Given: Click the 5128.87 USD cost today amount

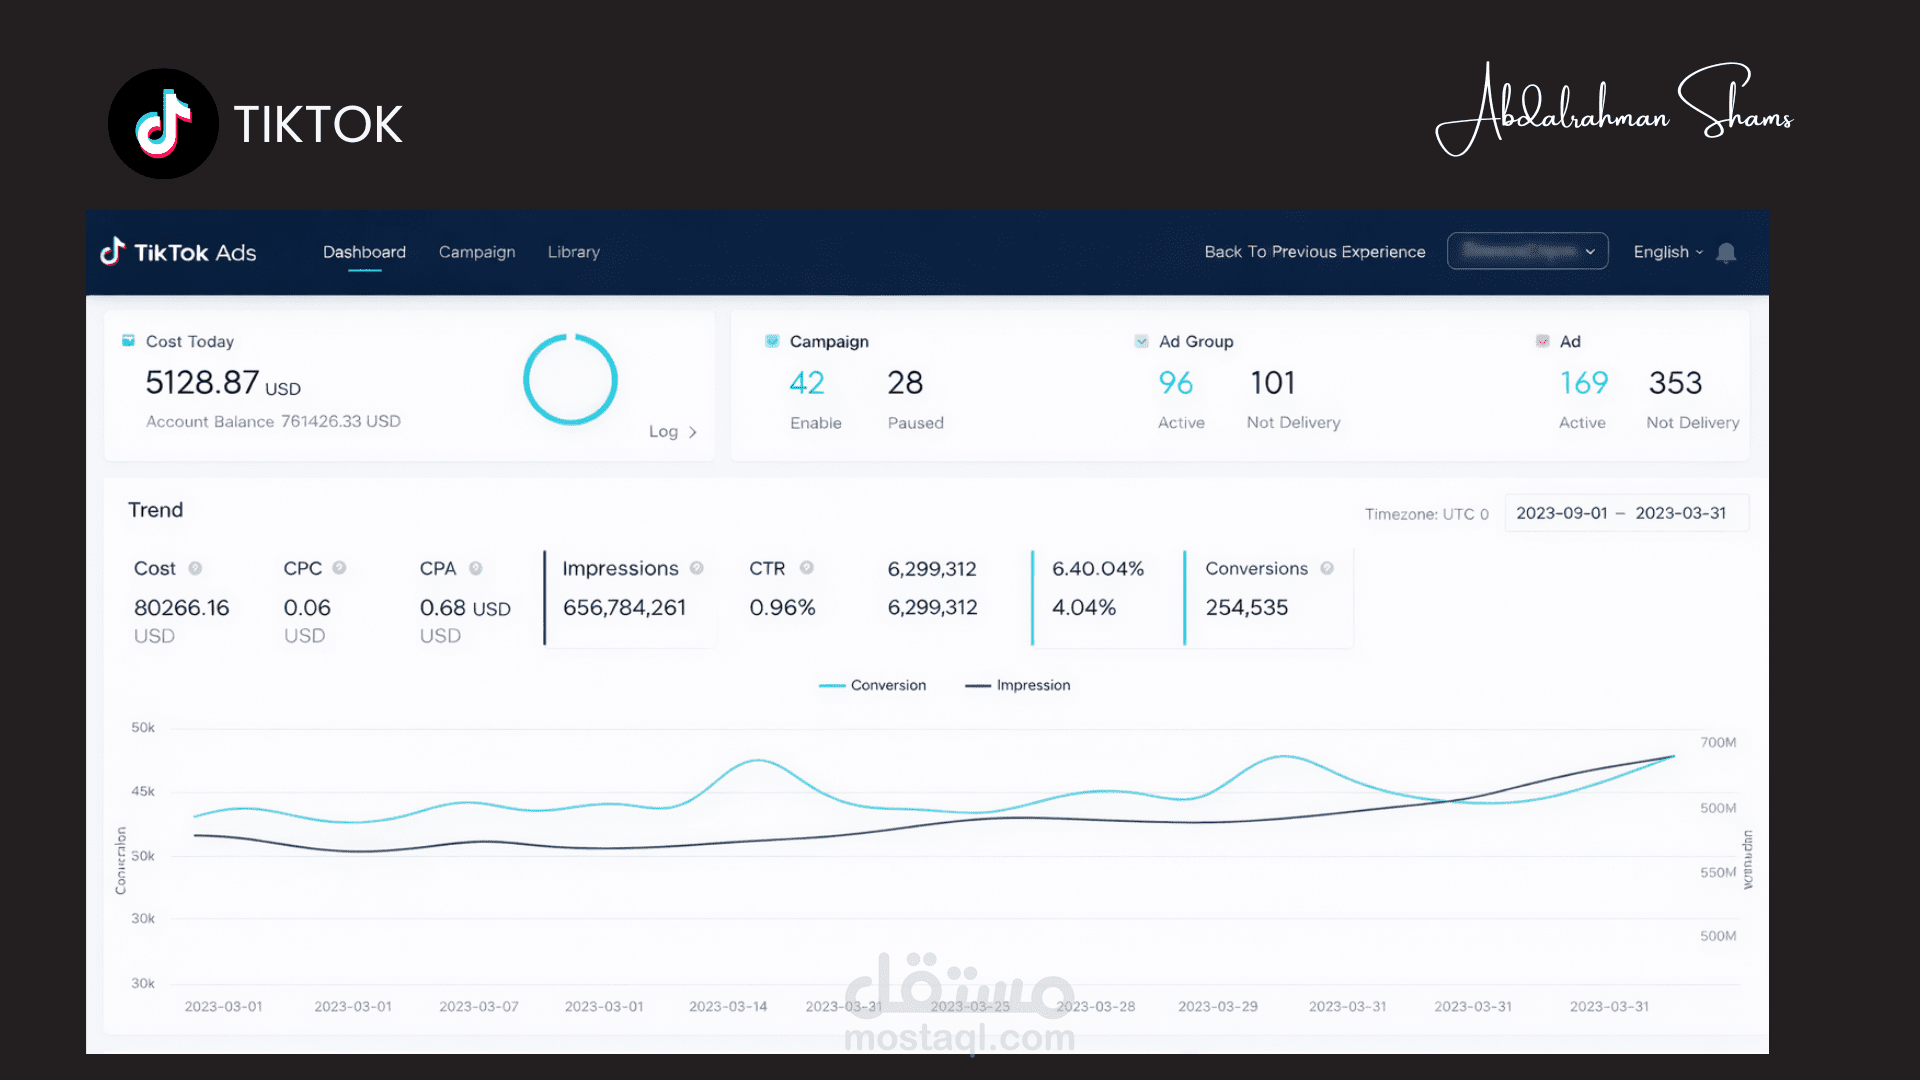Looking at the screenshot, I should pyautogui.click(x=223, y=383).
